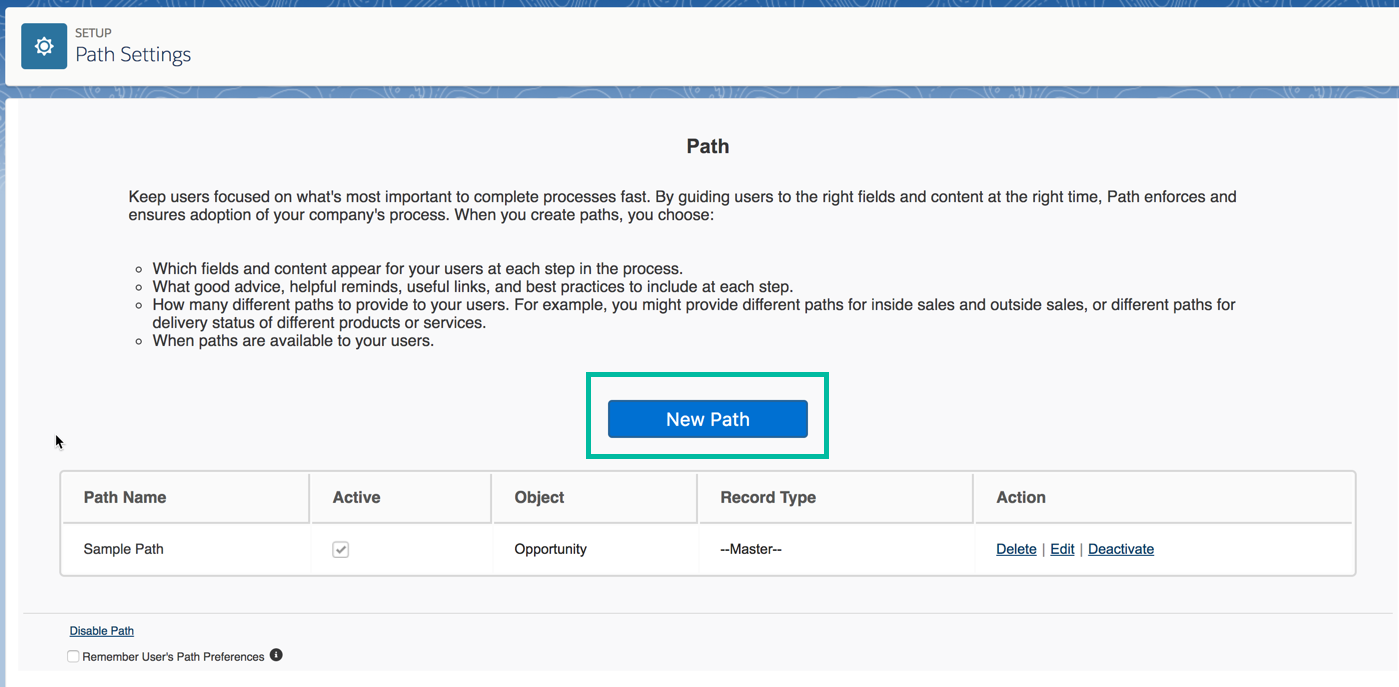Click the Path heading above the description
This screenshot has height=687, width=1399.
click(x=707, y=146)
